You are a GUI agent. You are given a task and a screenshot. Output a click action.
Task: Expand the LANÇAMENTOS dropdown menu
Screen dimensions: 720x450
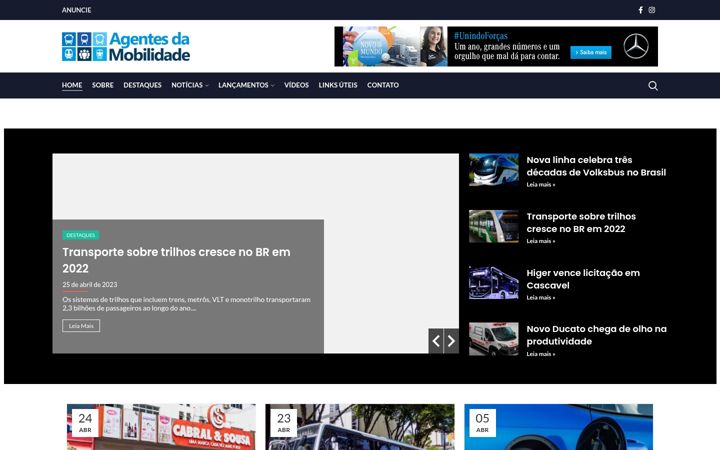pos(246,85)
